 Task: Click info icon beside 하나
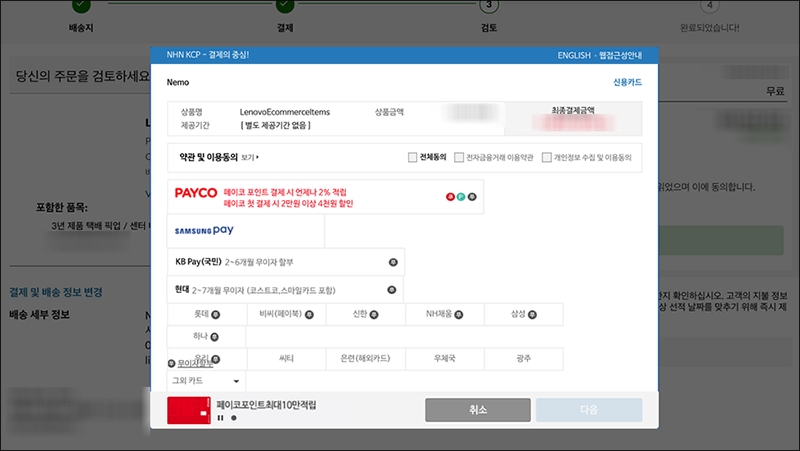tap(214, 337)
